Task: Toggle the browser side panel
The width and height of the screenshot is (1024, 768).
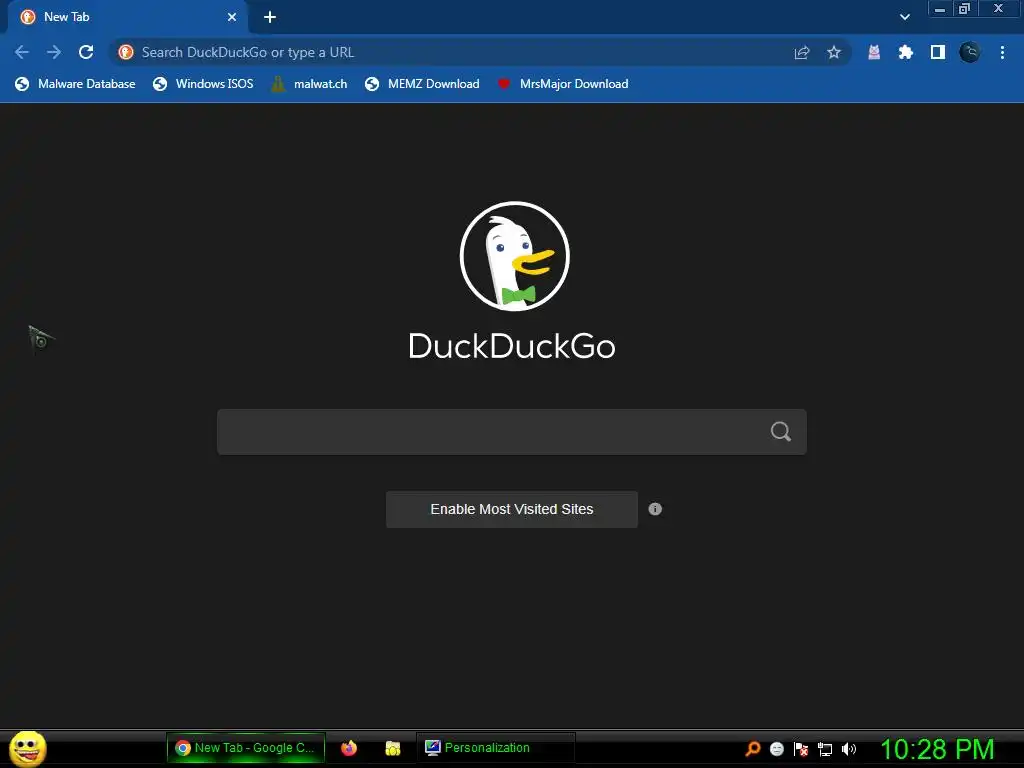Action: 937,52
